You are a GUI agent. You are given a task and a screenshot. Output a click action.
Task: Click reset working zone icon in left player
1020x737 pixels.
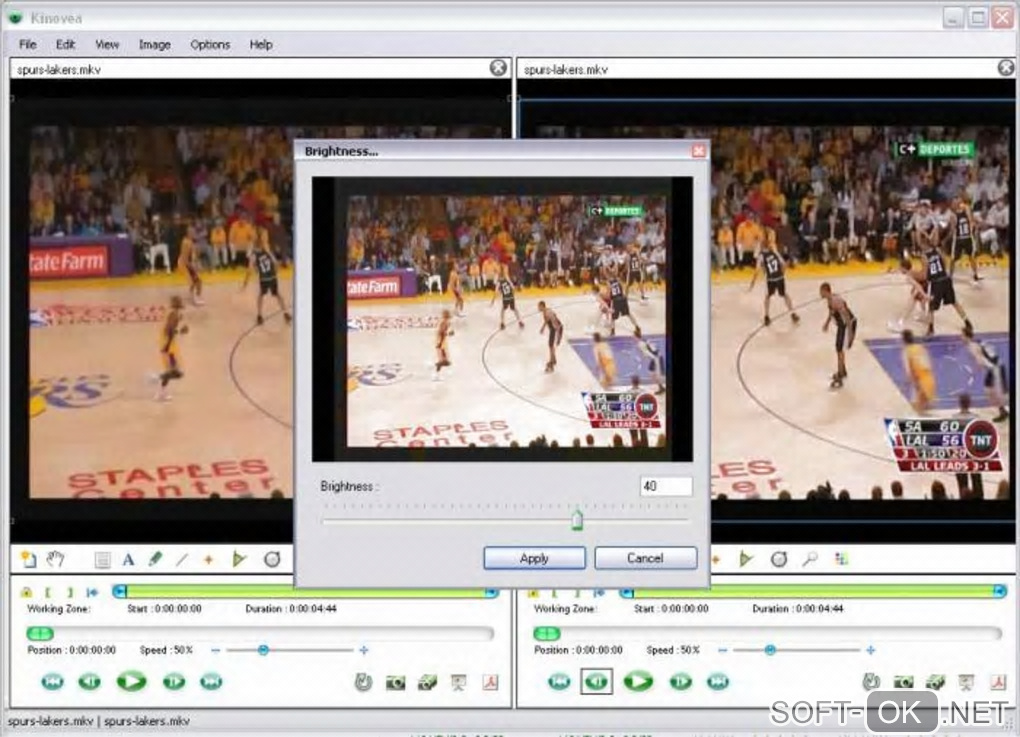[92, 592]
